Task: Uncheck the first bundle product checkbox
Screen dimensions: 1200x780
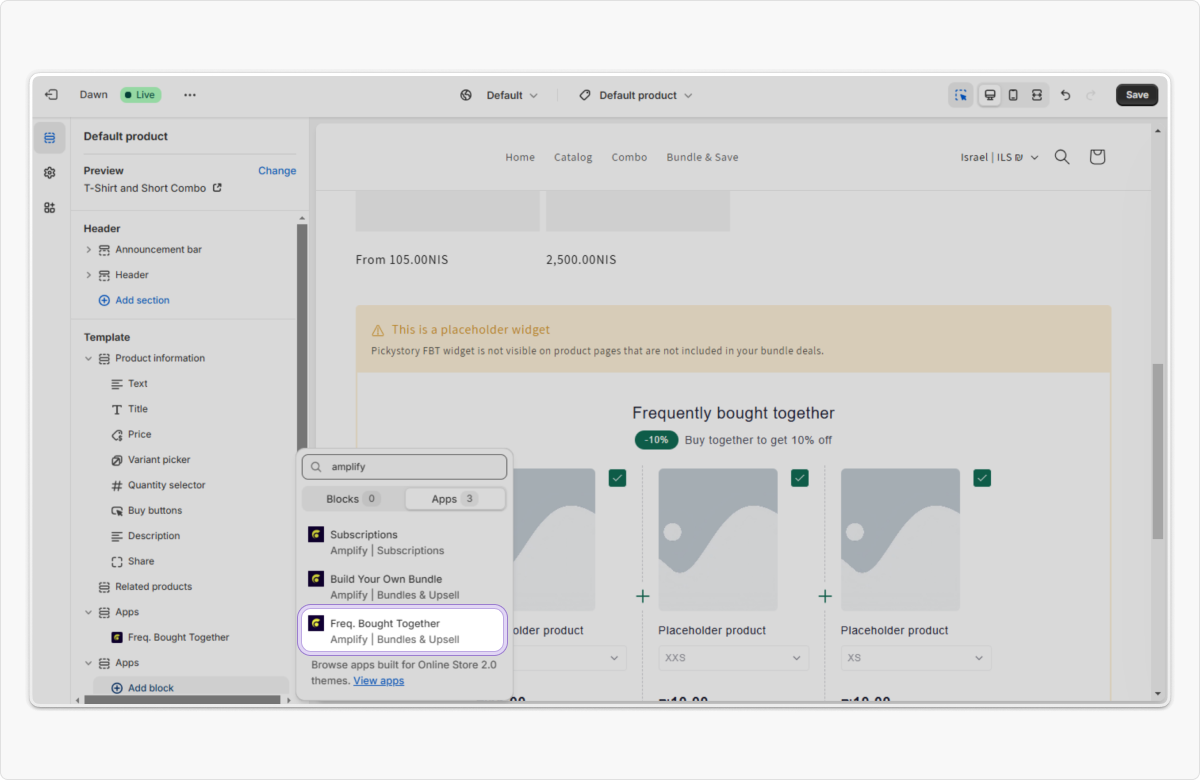Action: click(617, 478)
